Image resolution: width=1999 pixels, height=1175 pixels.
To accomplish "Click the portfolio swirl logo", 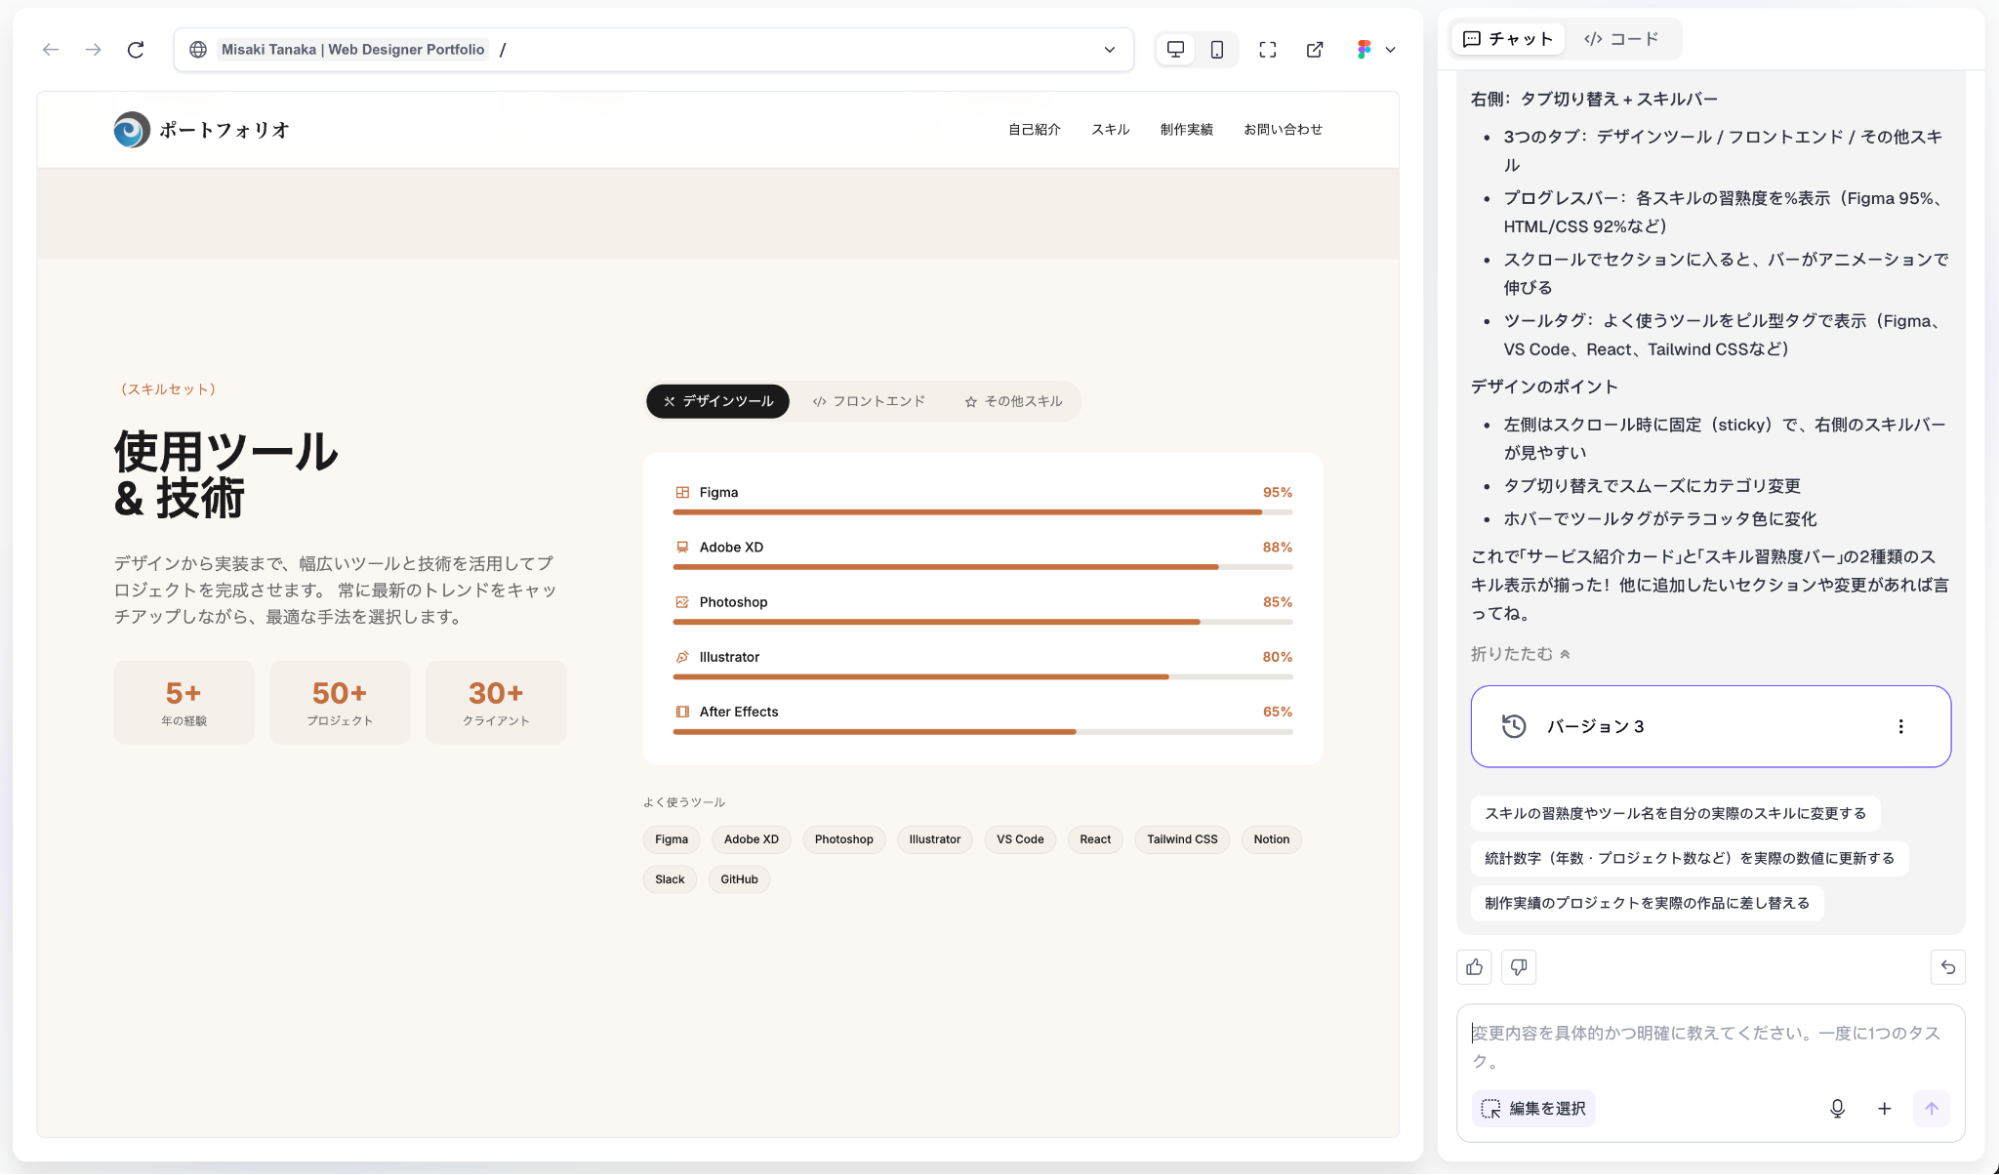I will (131, 129).
